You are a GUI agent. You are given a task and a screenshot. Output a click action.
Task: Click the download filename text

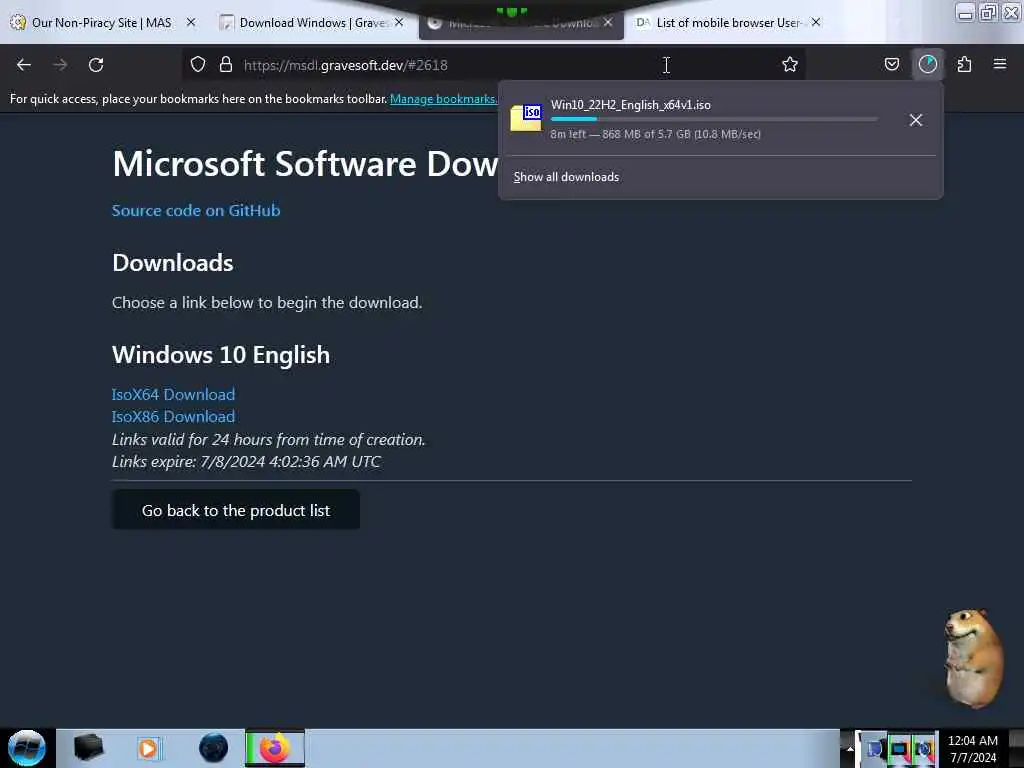631,104
